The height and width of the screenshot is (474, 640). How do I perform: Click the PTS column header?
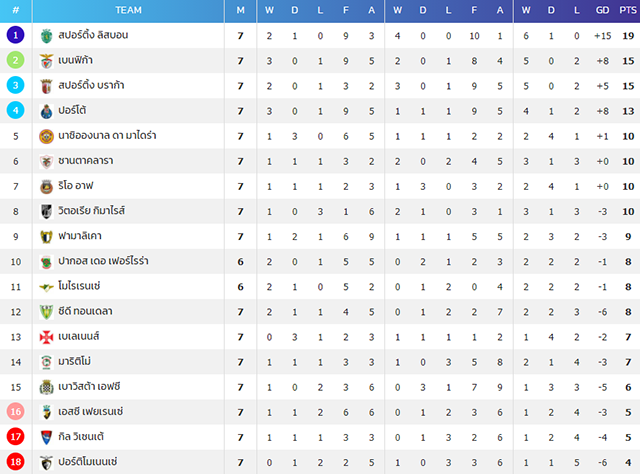[x=627, y=11]
